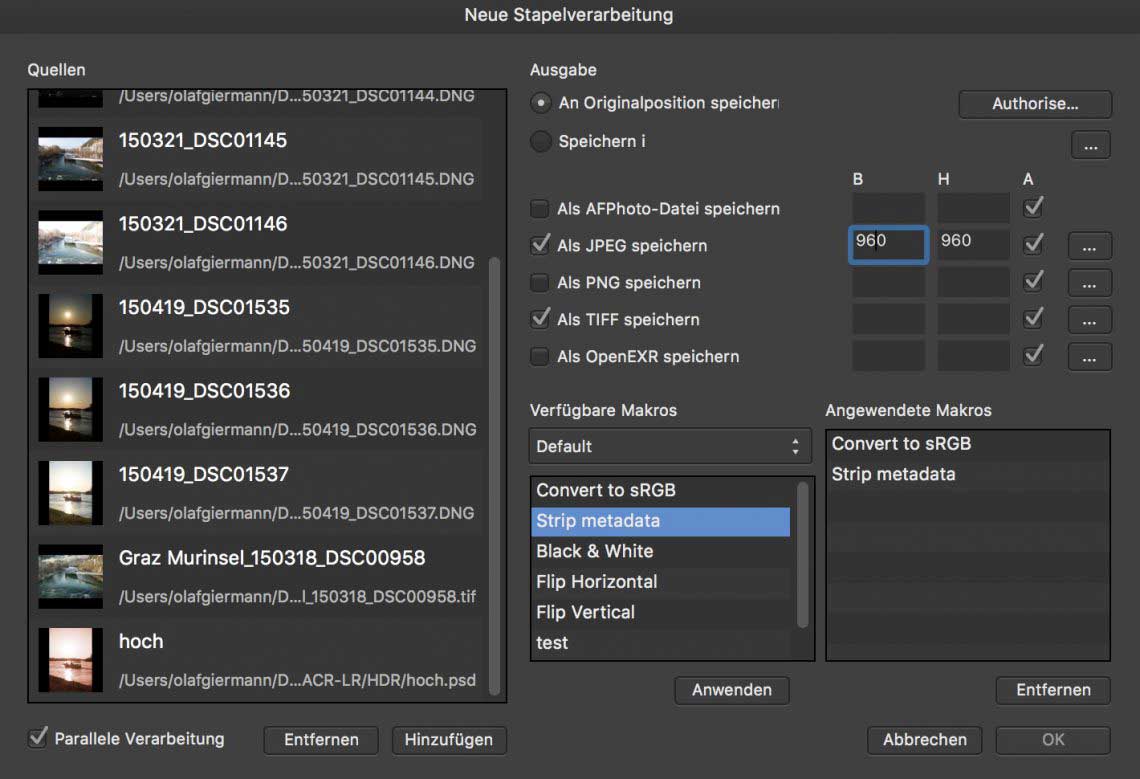Choose Flip Horizontal macro from list
The width and height of the screenshot is (1140, 779).
click(596, 582)
